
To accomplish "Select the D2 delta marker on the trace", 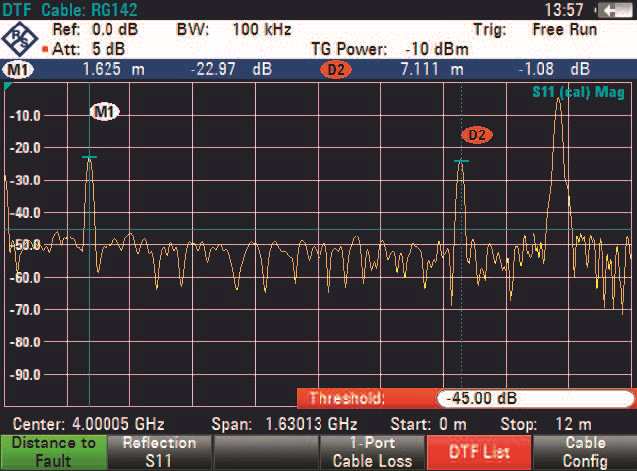I will [x=477, y=135].
